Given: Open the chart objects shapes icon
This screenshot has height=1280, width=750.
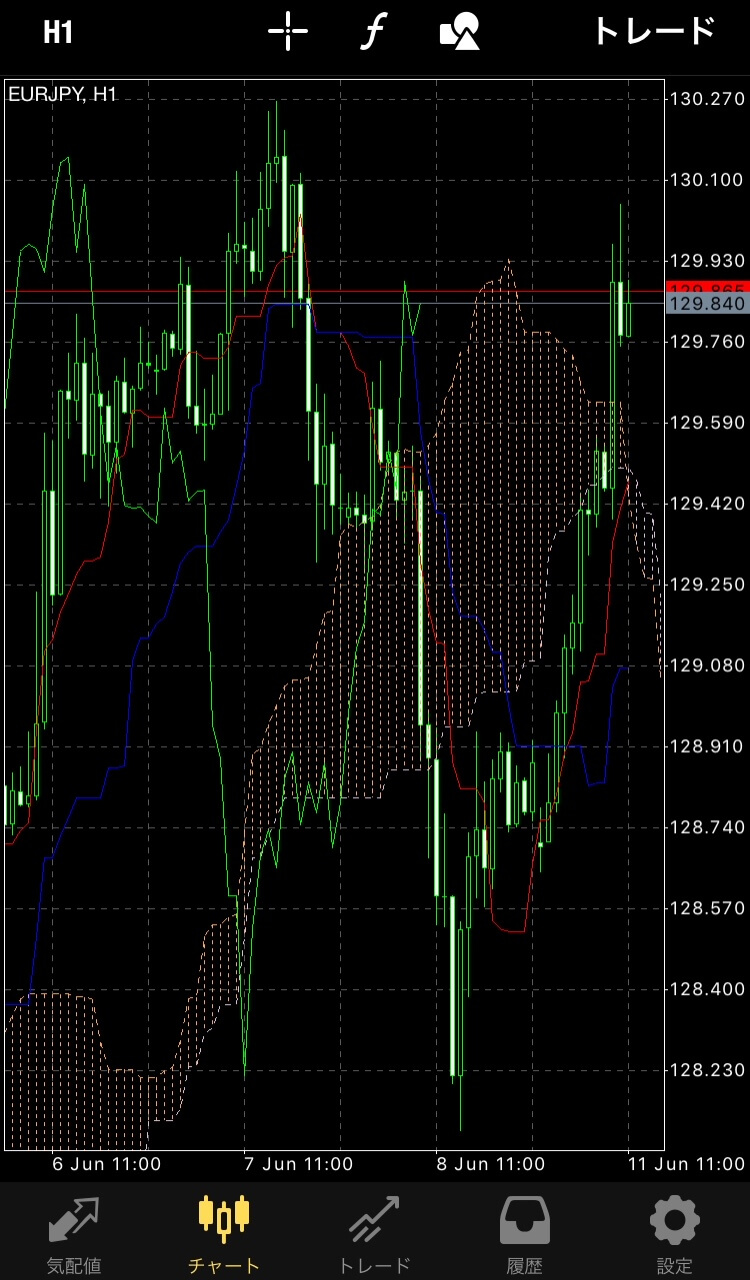Looking at the screenshot, I should (460, 32).
